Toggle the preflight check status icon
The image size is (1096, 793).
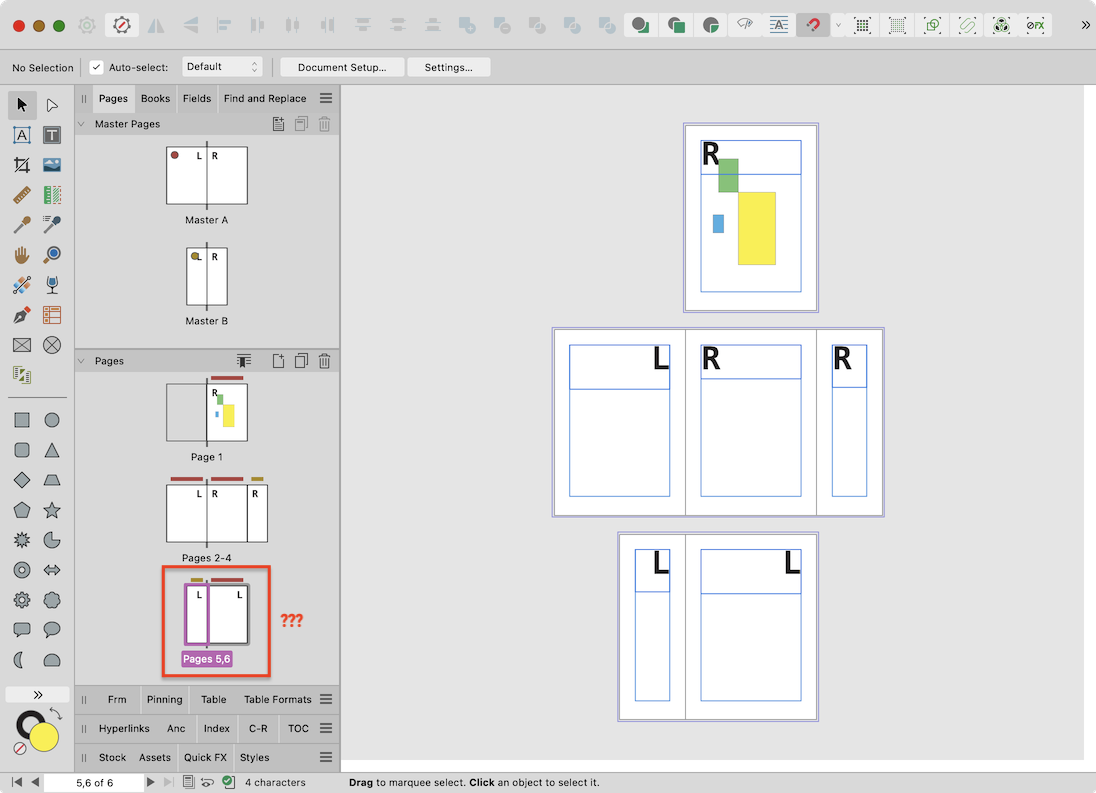tap(228, 782)
